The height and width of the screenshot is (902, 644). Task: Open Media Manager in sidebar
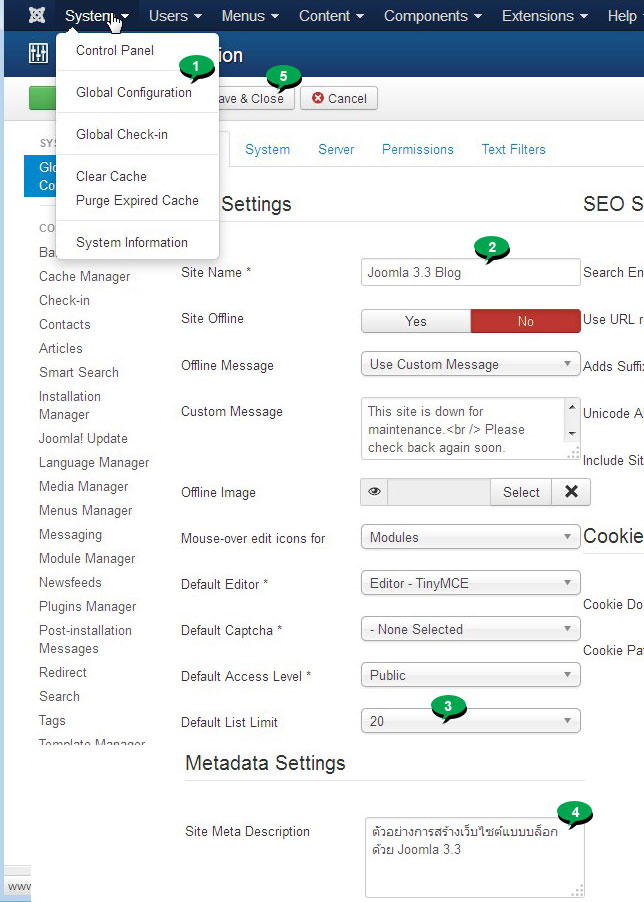click(83, 487)
